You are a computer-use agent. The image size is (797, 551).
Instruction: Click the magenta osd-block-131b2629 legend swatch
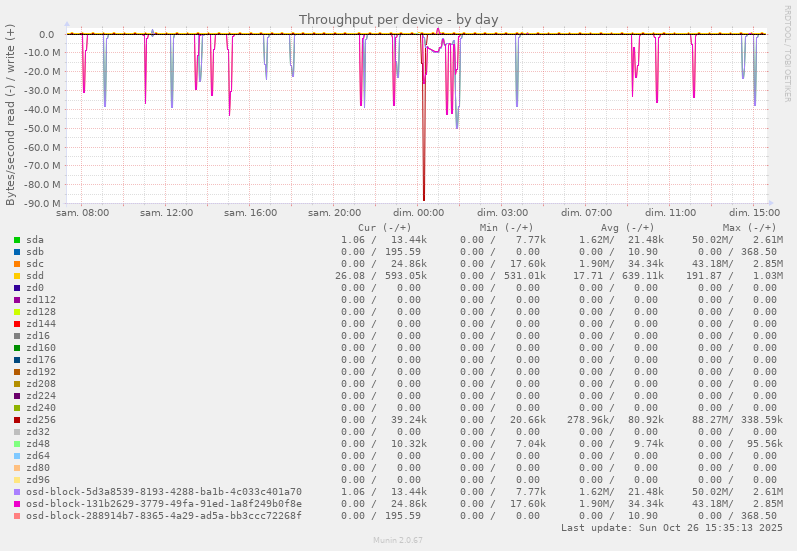point(17,504)
